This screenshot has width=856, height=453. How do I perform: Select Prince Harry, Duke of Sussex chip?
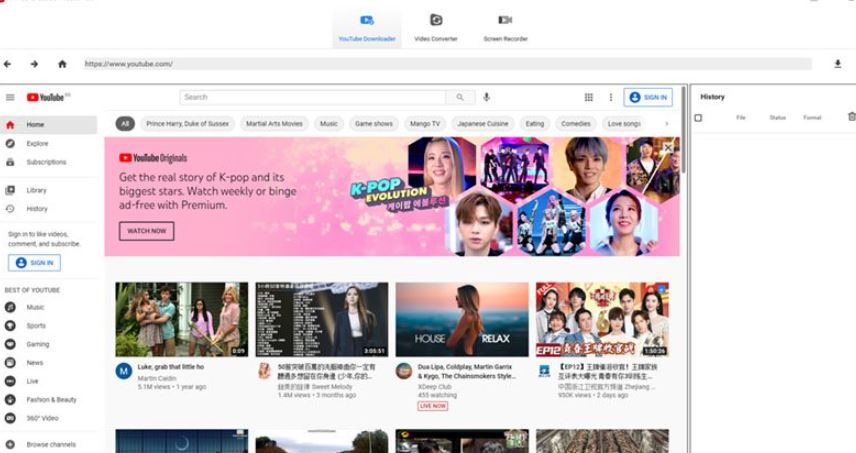[x=187, y=124]
